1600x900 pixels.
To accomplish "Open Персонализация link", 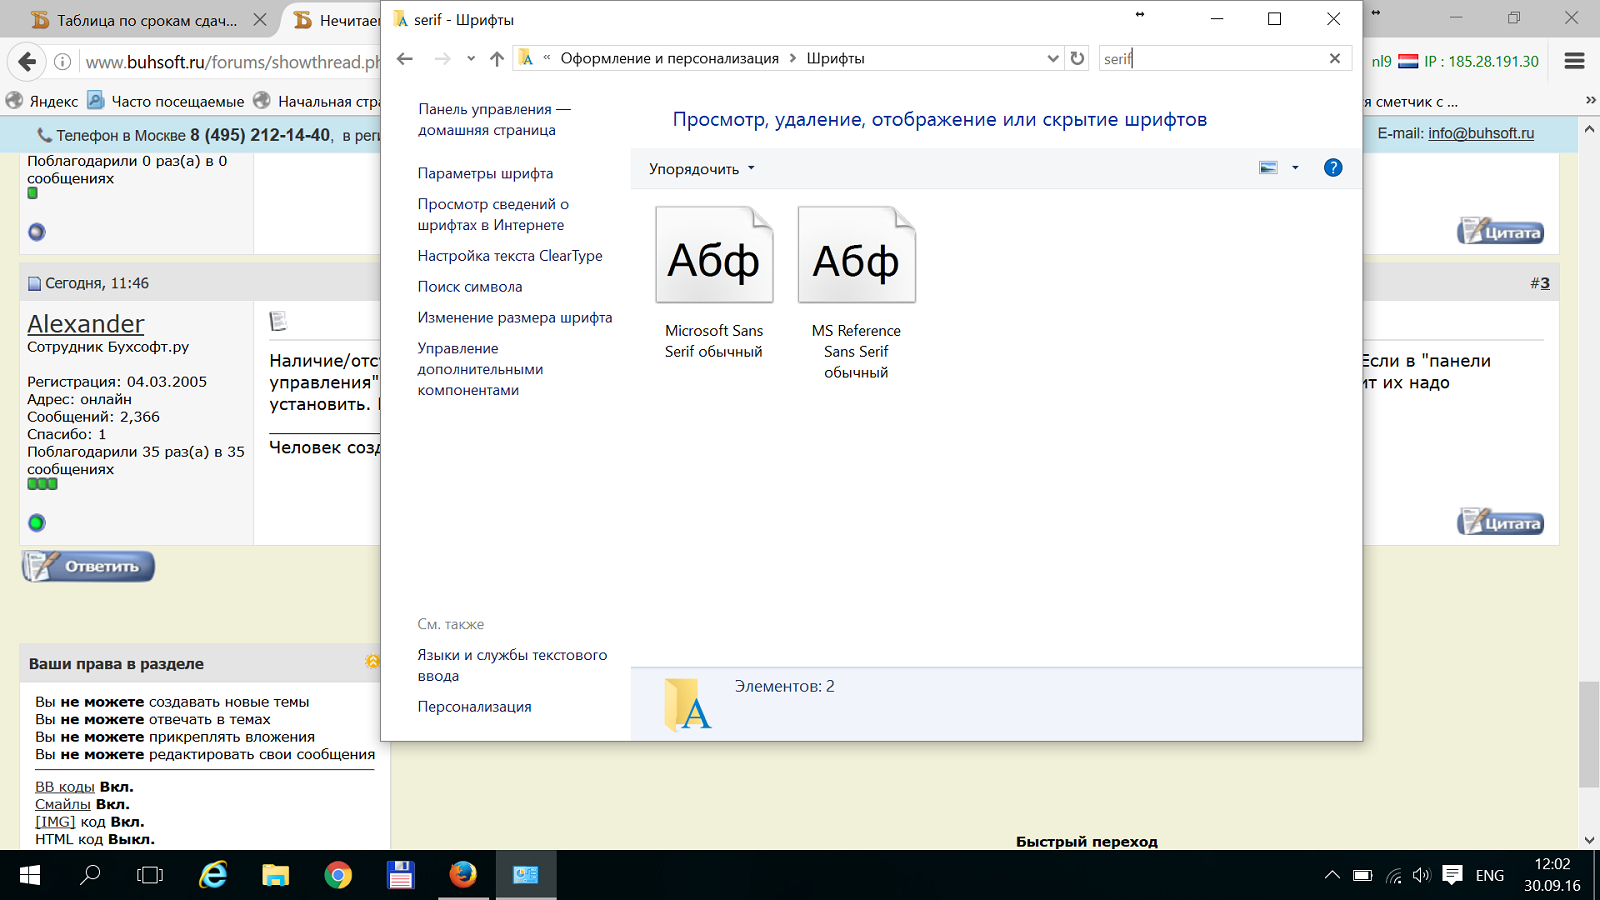I will tap(474, 707).
